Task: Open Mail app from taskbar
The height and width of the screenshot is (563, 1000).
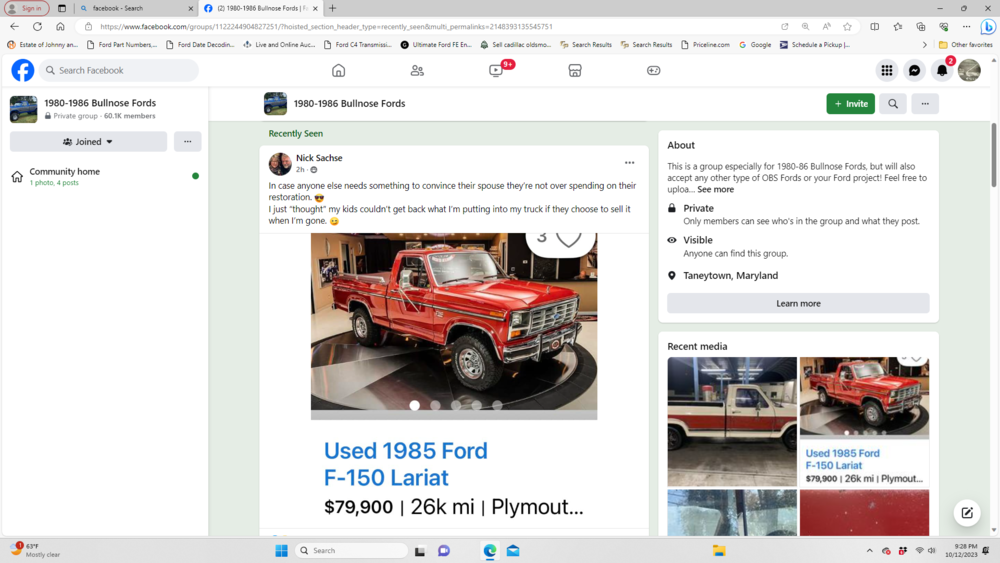Action: coord(513,550)
